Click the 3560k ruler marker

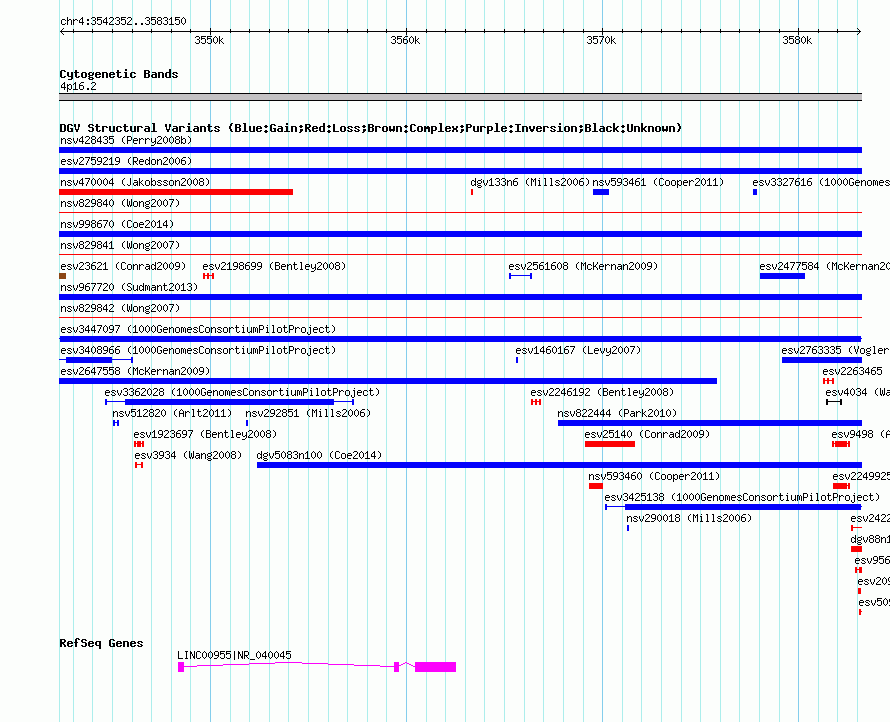(405, 40)
